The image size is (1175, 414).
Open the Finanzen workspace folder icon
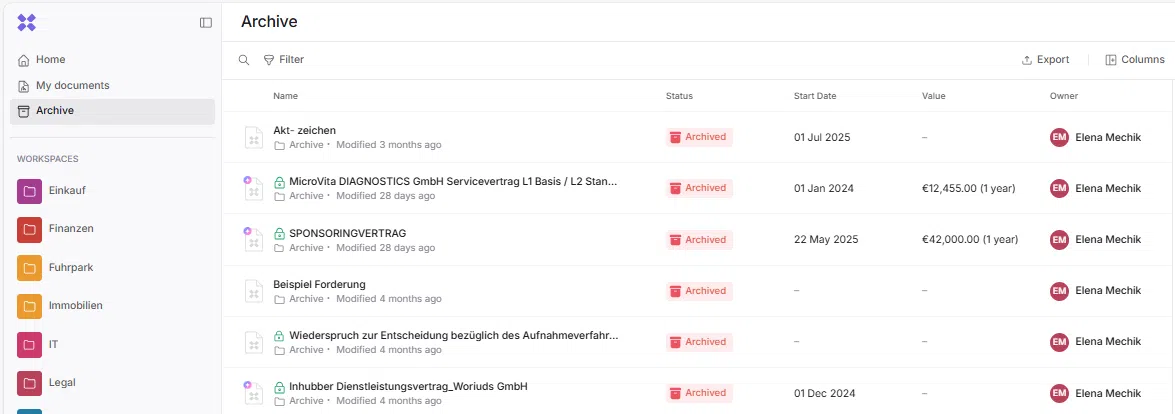(x=29, y=229)
